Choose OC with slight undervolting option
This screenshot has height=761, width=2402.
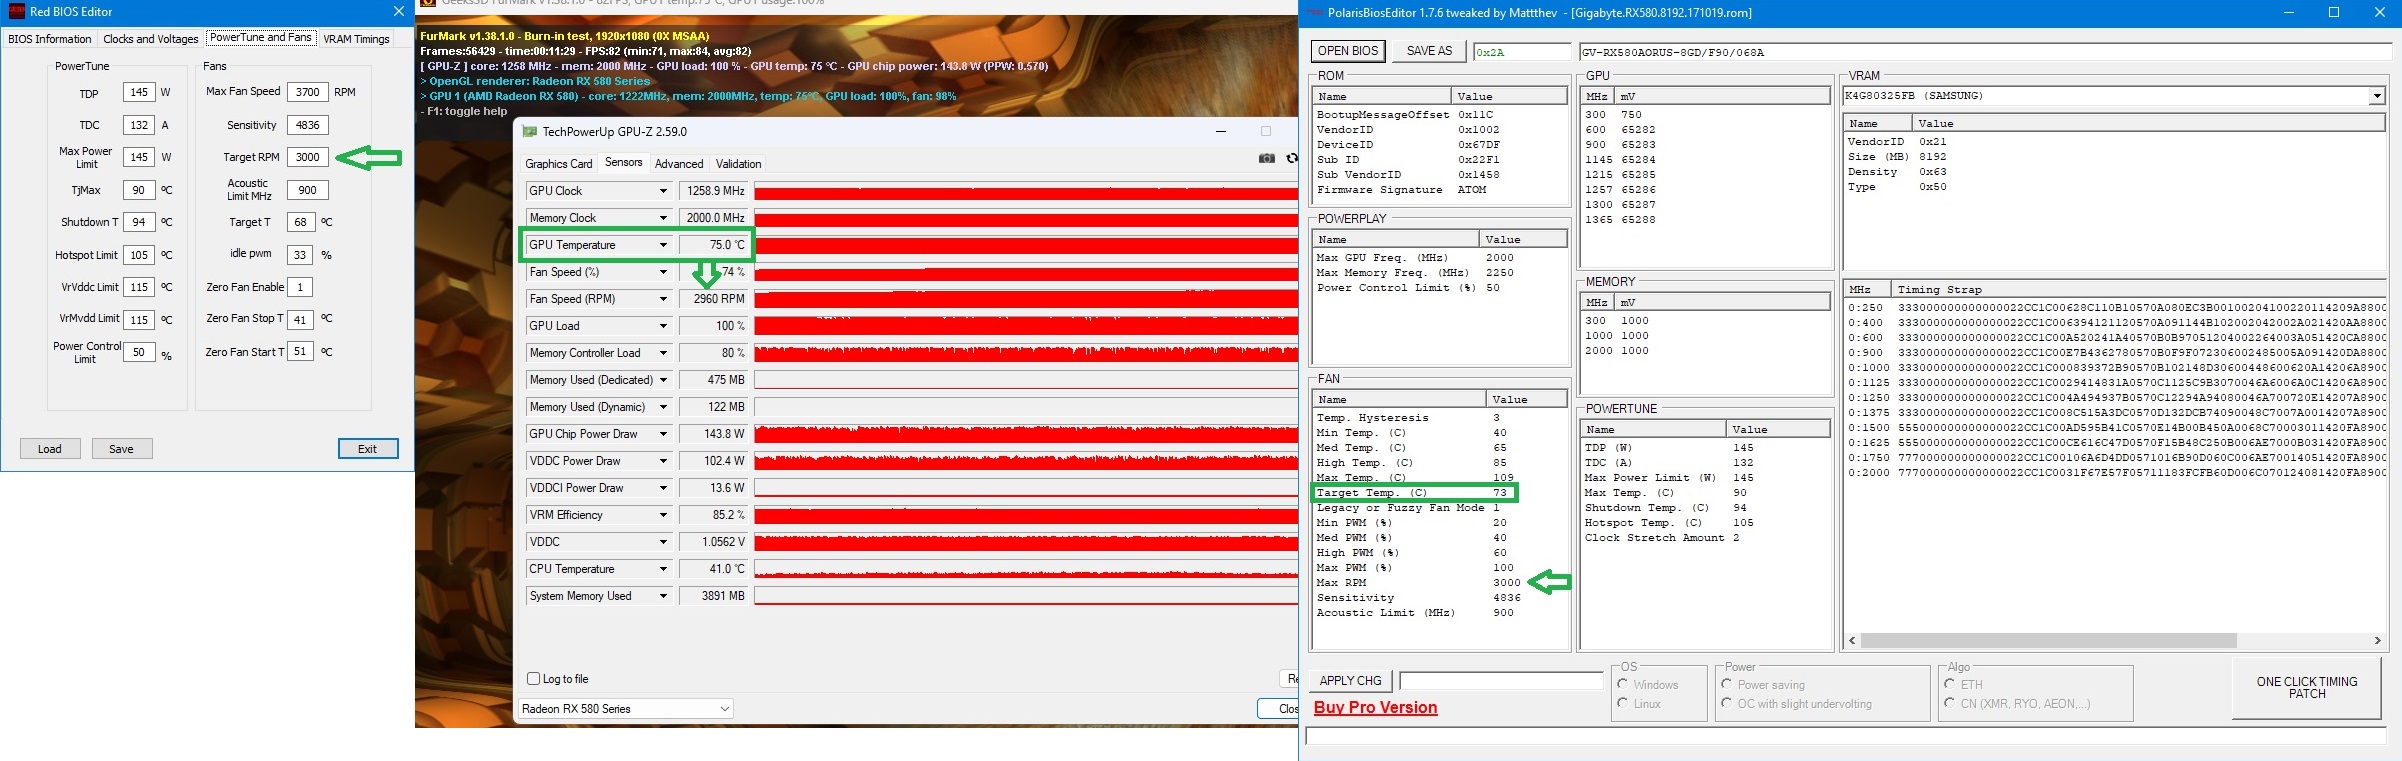click(1727, 703)
